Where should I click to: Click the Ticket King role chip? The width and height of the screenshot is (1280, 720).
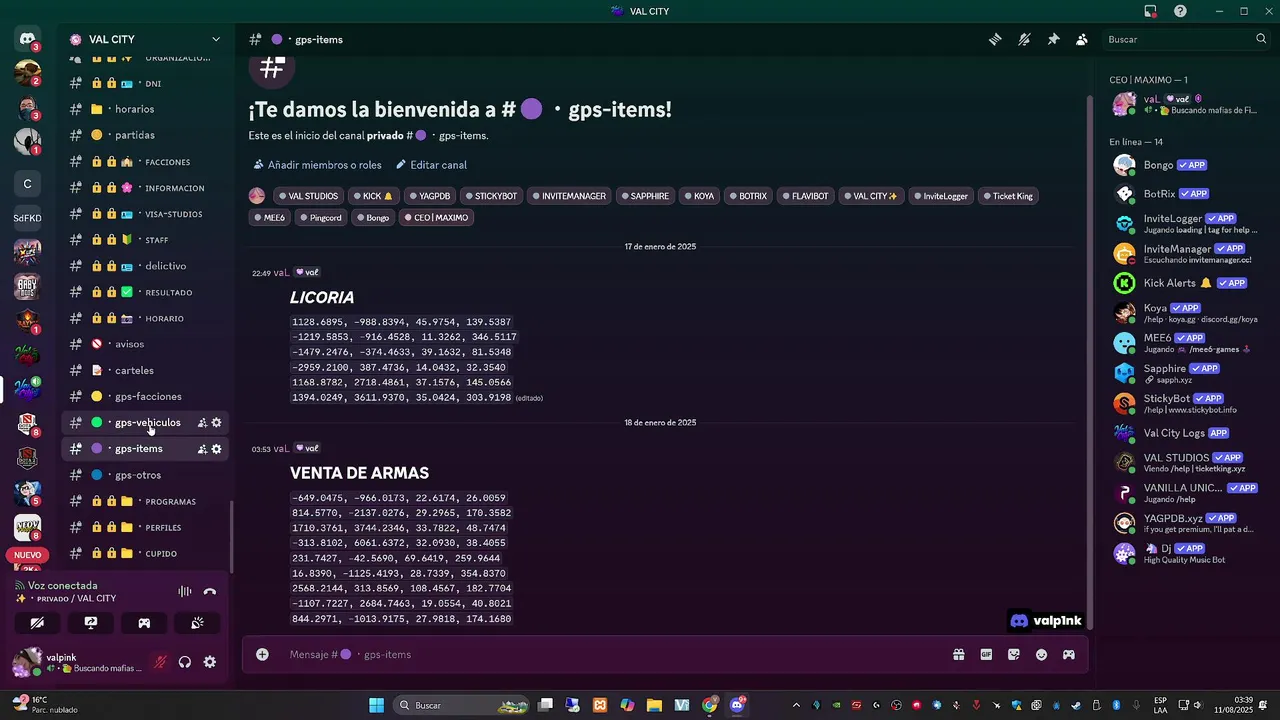click(1008, 196)
